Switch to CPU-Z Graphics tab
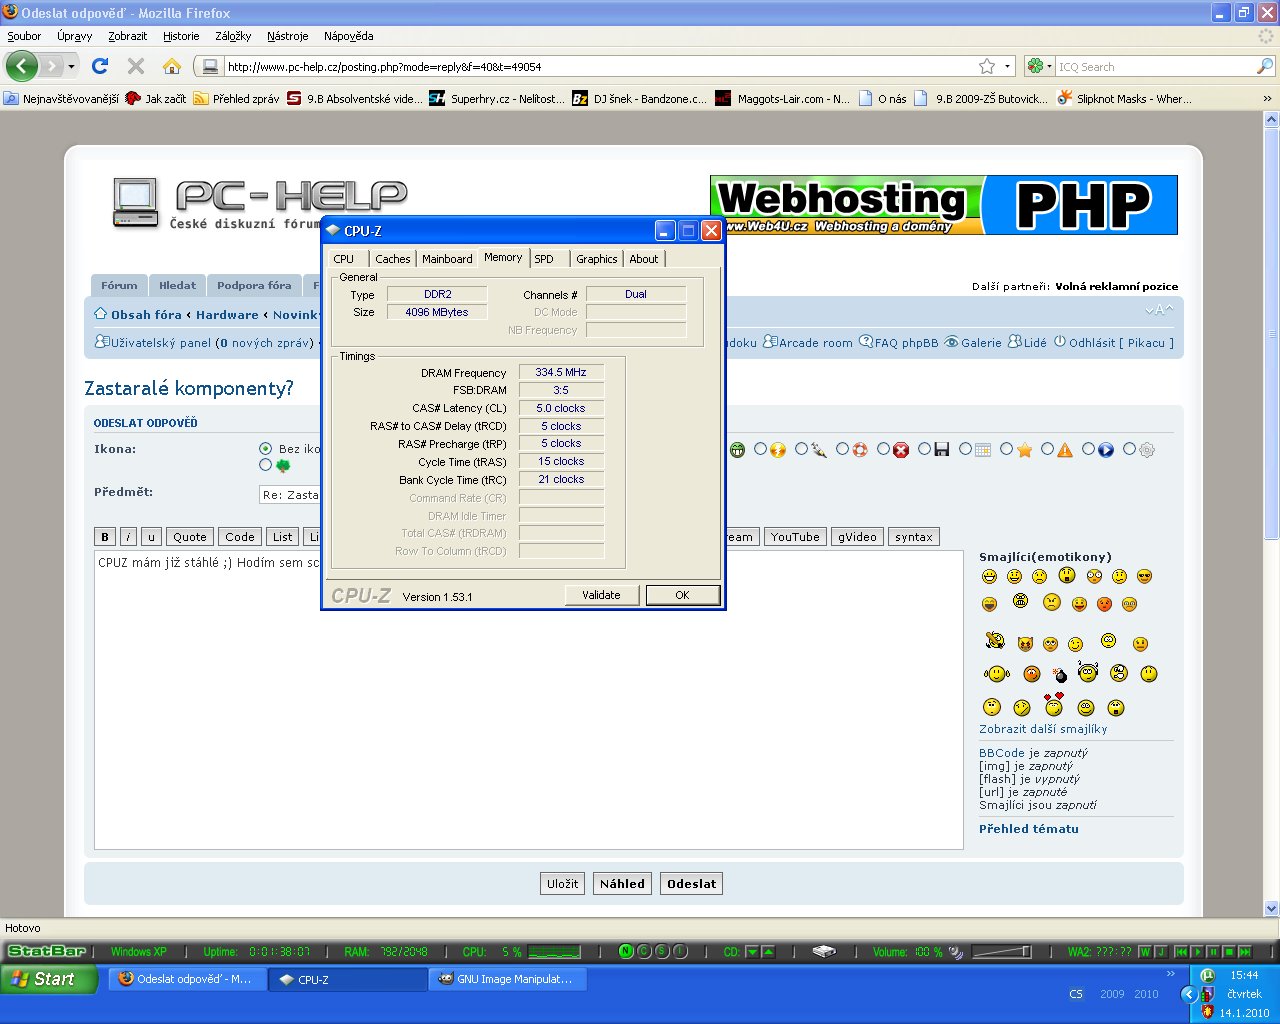 [x=597, y=259]
